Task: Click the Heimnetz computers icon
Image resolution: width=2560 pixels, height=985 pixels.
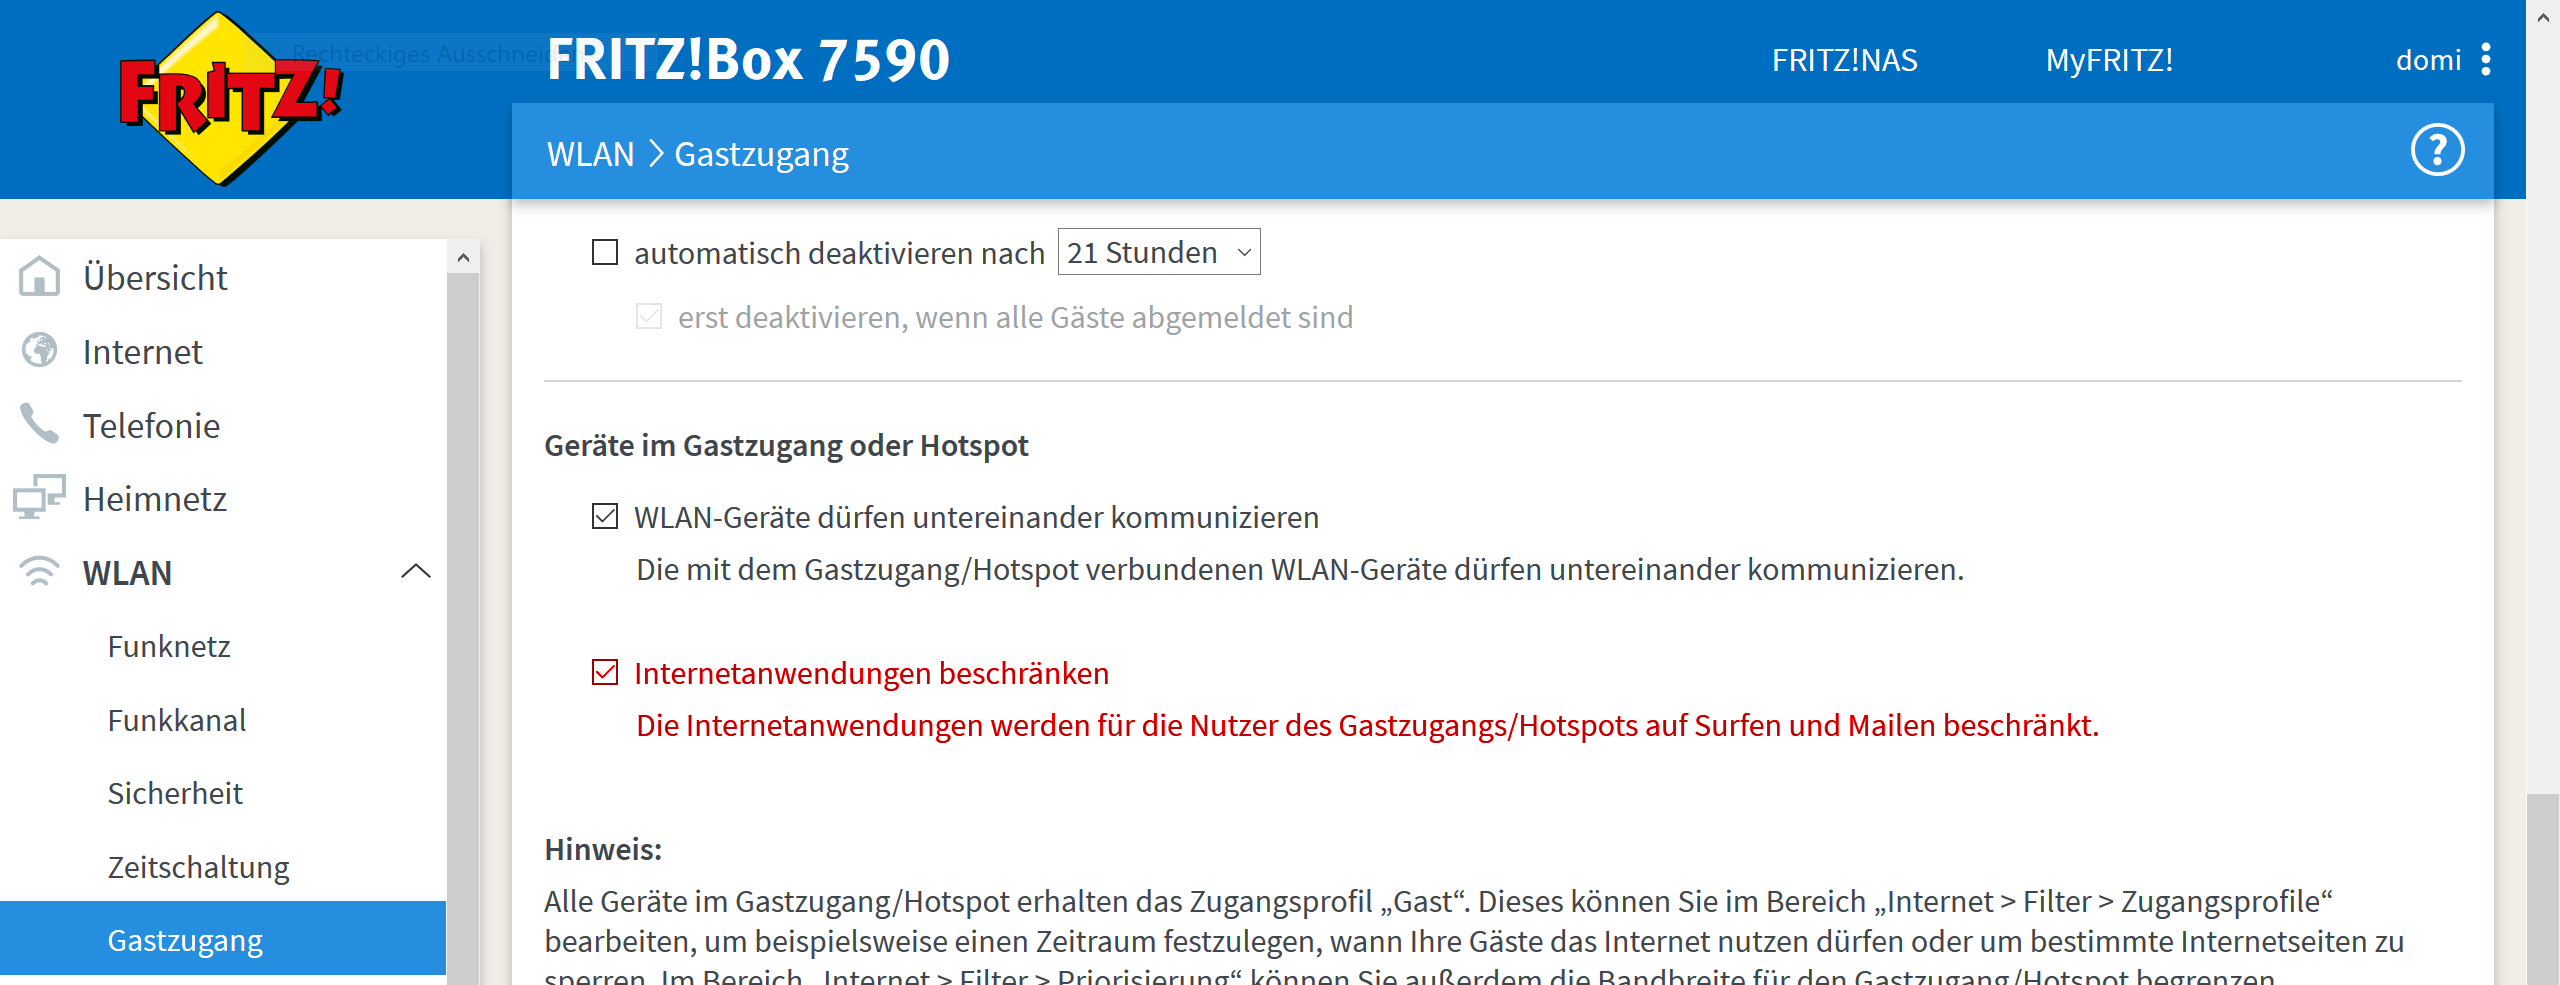Action: point(39,497)
